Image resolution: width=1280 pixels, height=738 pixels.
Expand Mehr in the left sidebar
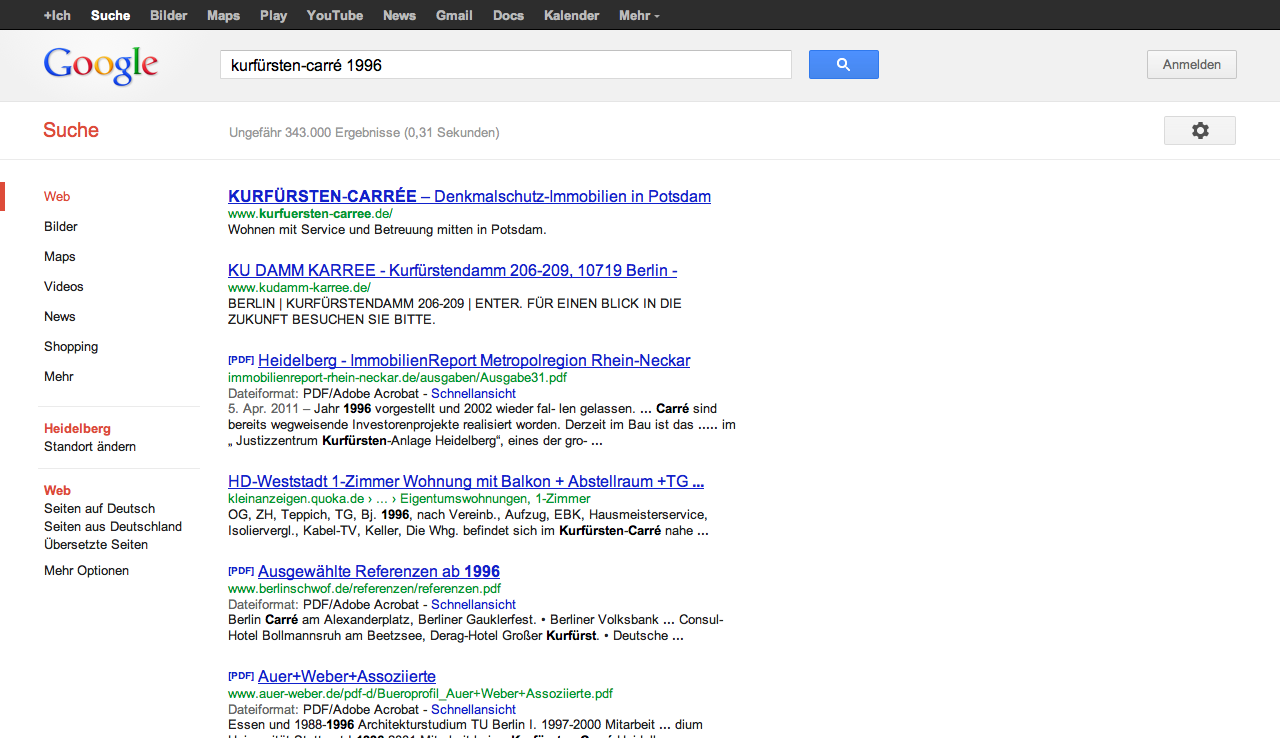coord(59,377)
